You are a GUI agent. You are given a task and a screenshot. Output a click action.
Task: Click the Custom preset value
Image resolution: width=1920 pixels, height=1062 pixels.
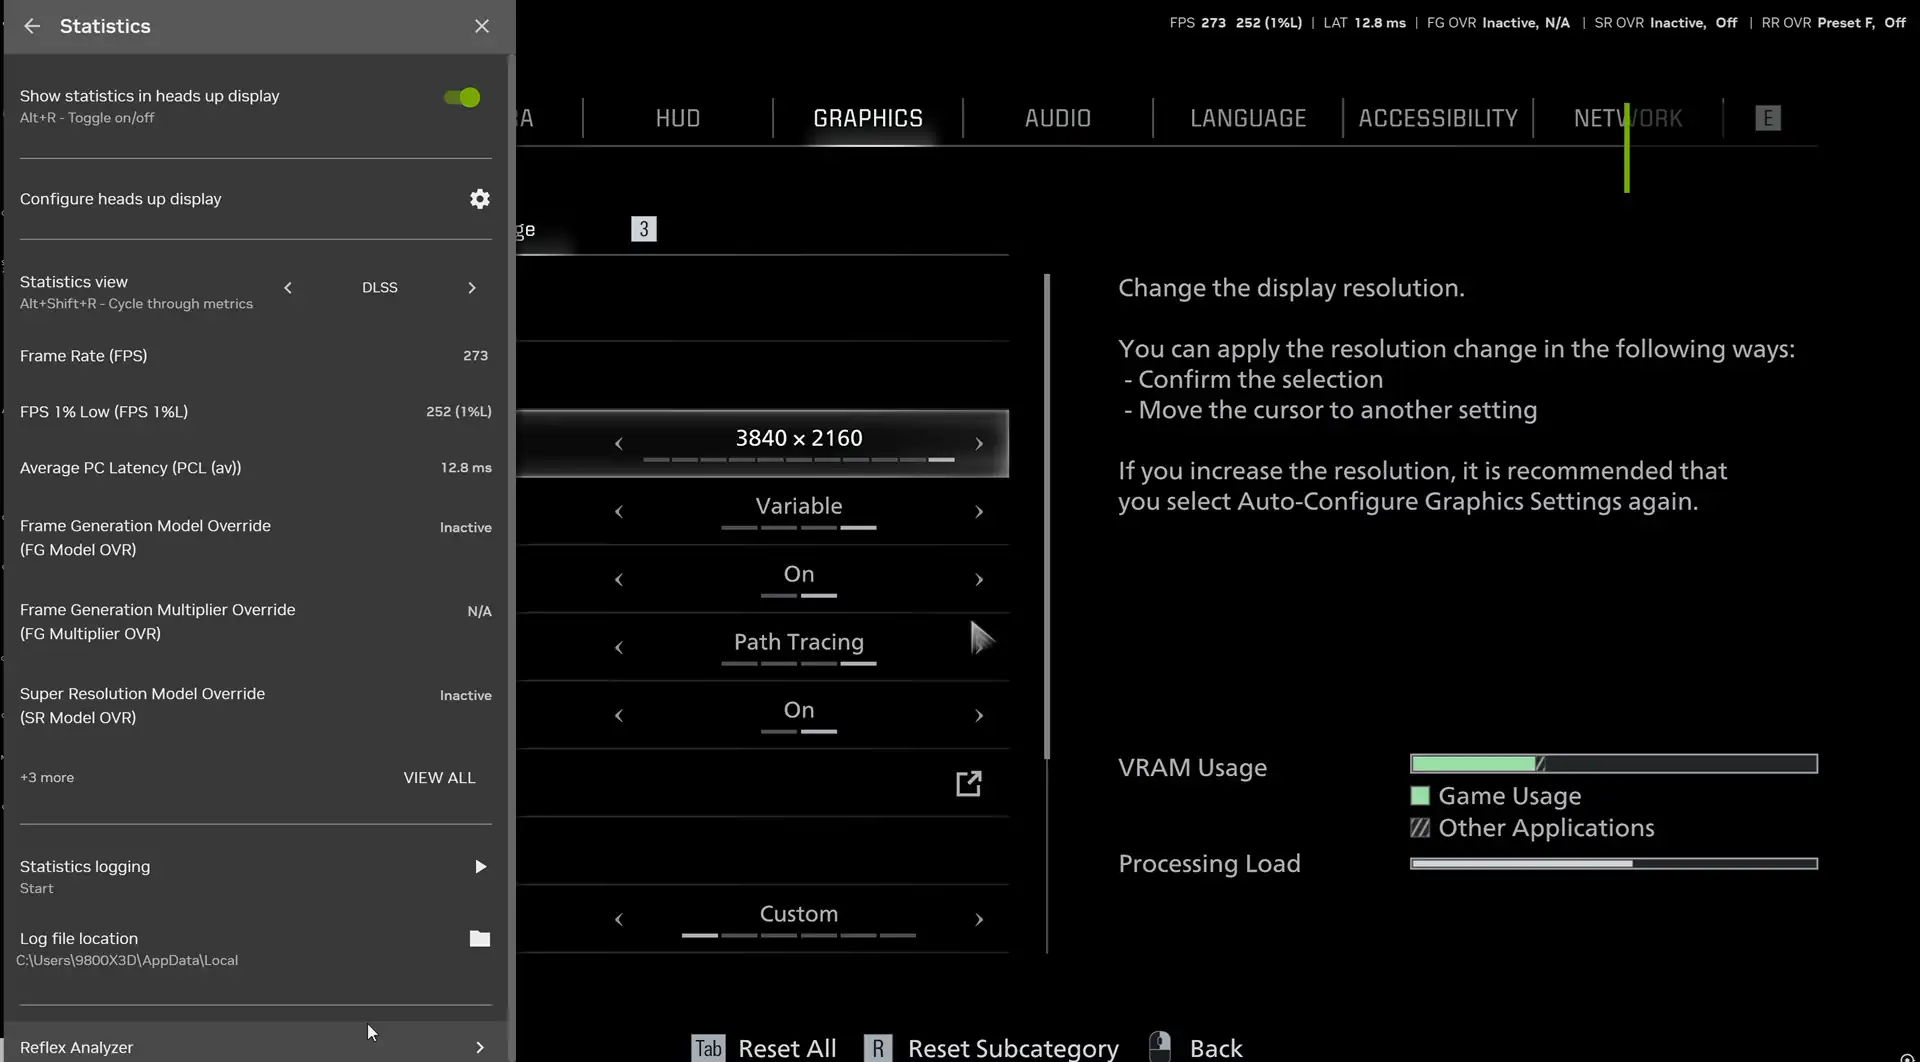coord(799,914)
